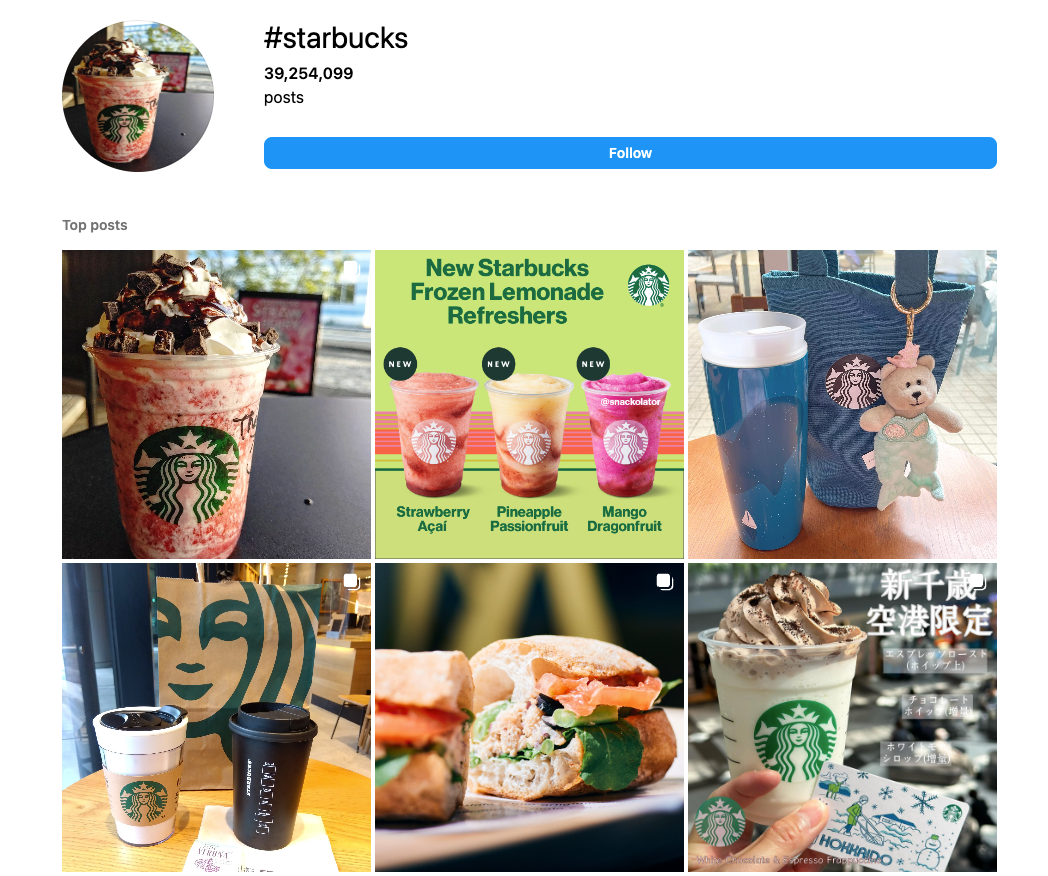1048x876 pixels.
Task: Open the Frozen Lemonade Refreshers post
Action: (x=529, y=404)
